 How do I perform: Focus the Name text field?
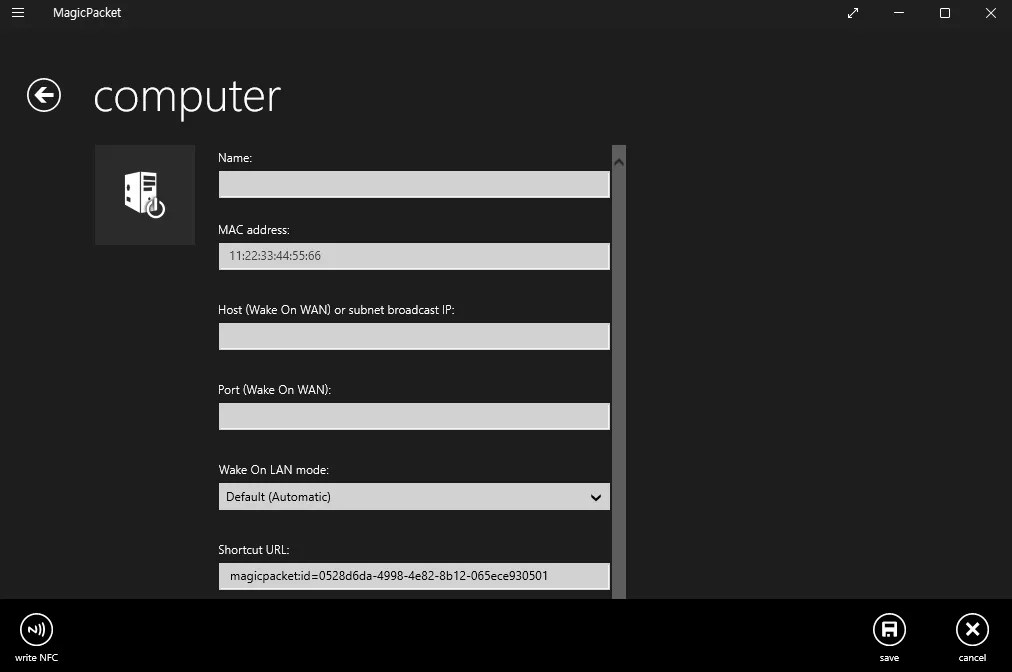pos(413,184)
